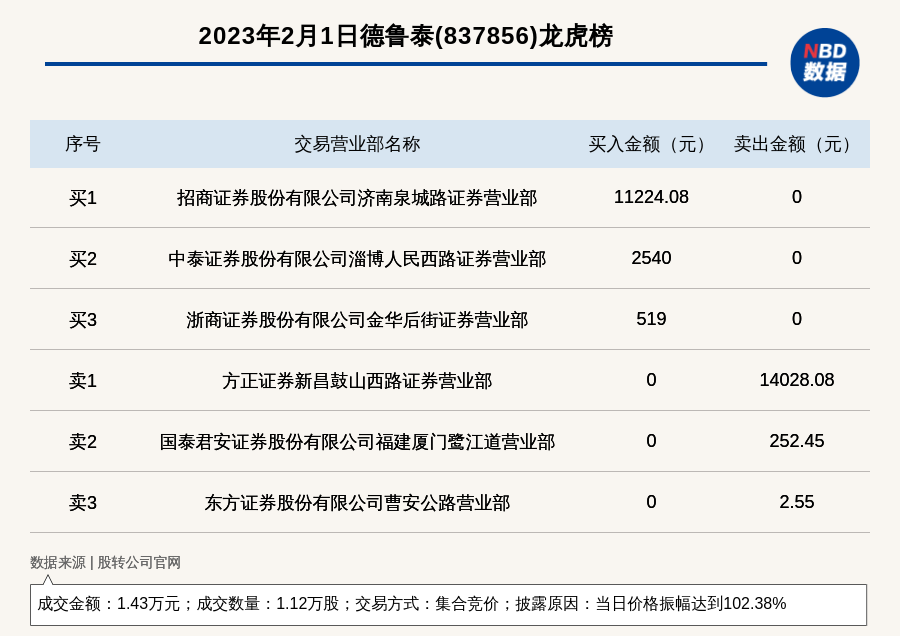Select the 卖2 row label
900x636 pixels.
point(83,442)
